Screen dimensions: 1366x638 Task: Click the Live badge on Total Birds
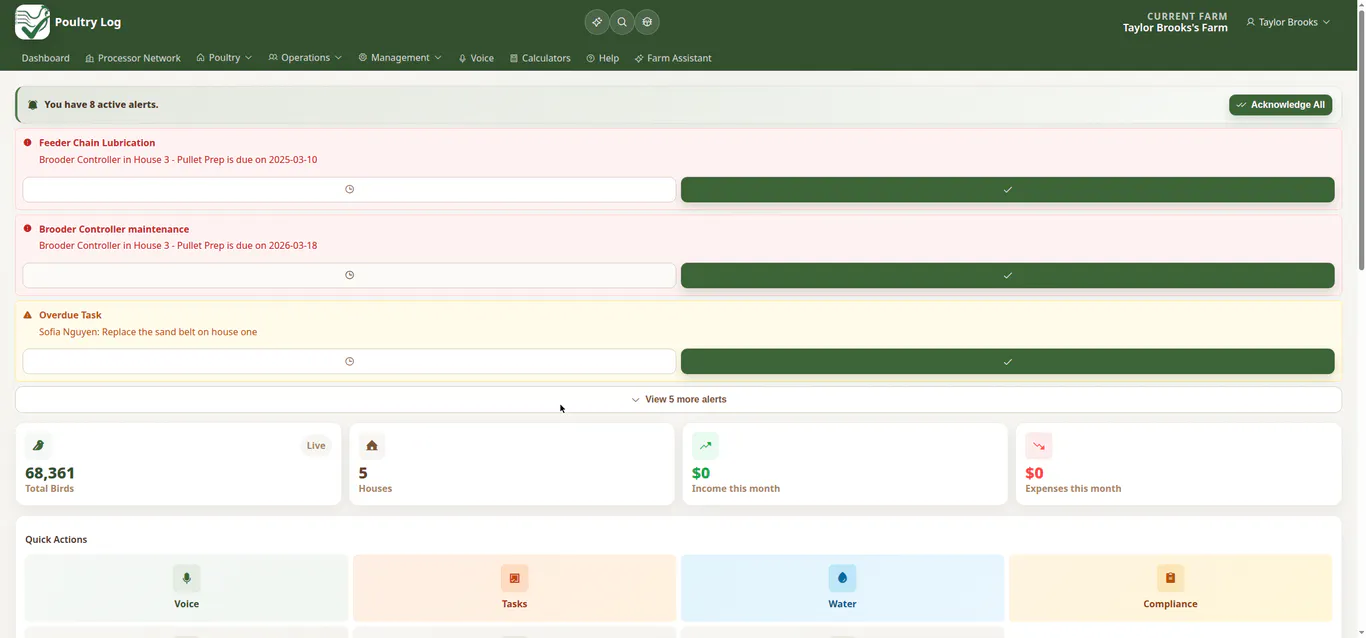coord(316,446)
